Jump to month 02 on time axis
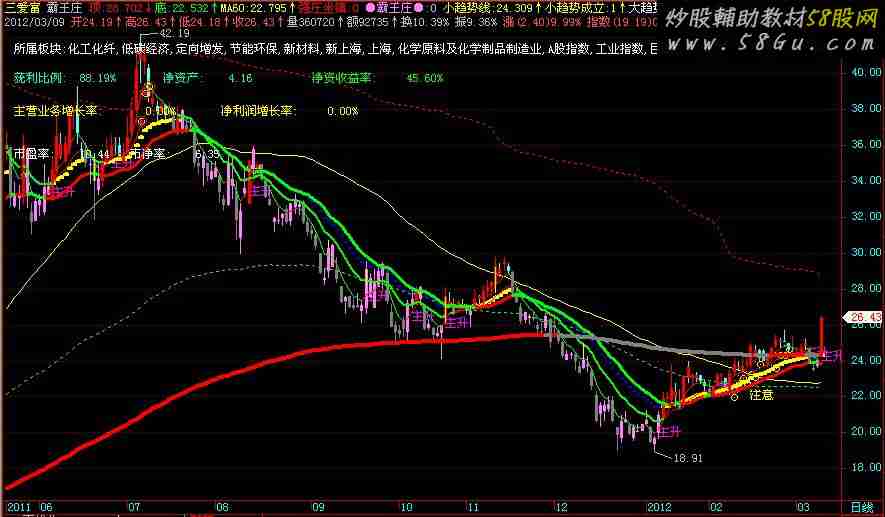Image resolution: width=885 pixels, height=517 pixels. 716,507
